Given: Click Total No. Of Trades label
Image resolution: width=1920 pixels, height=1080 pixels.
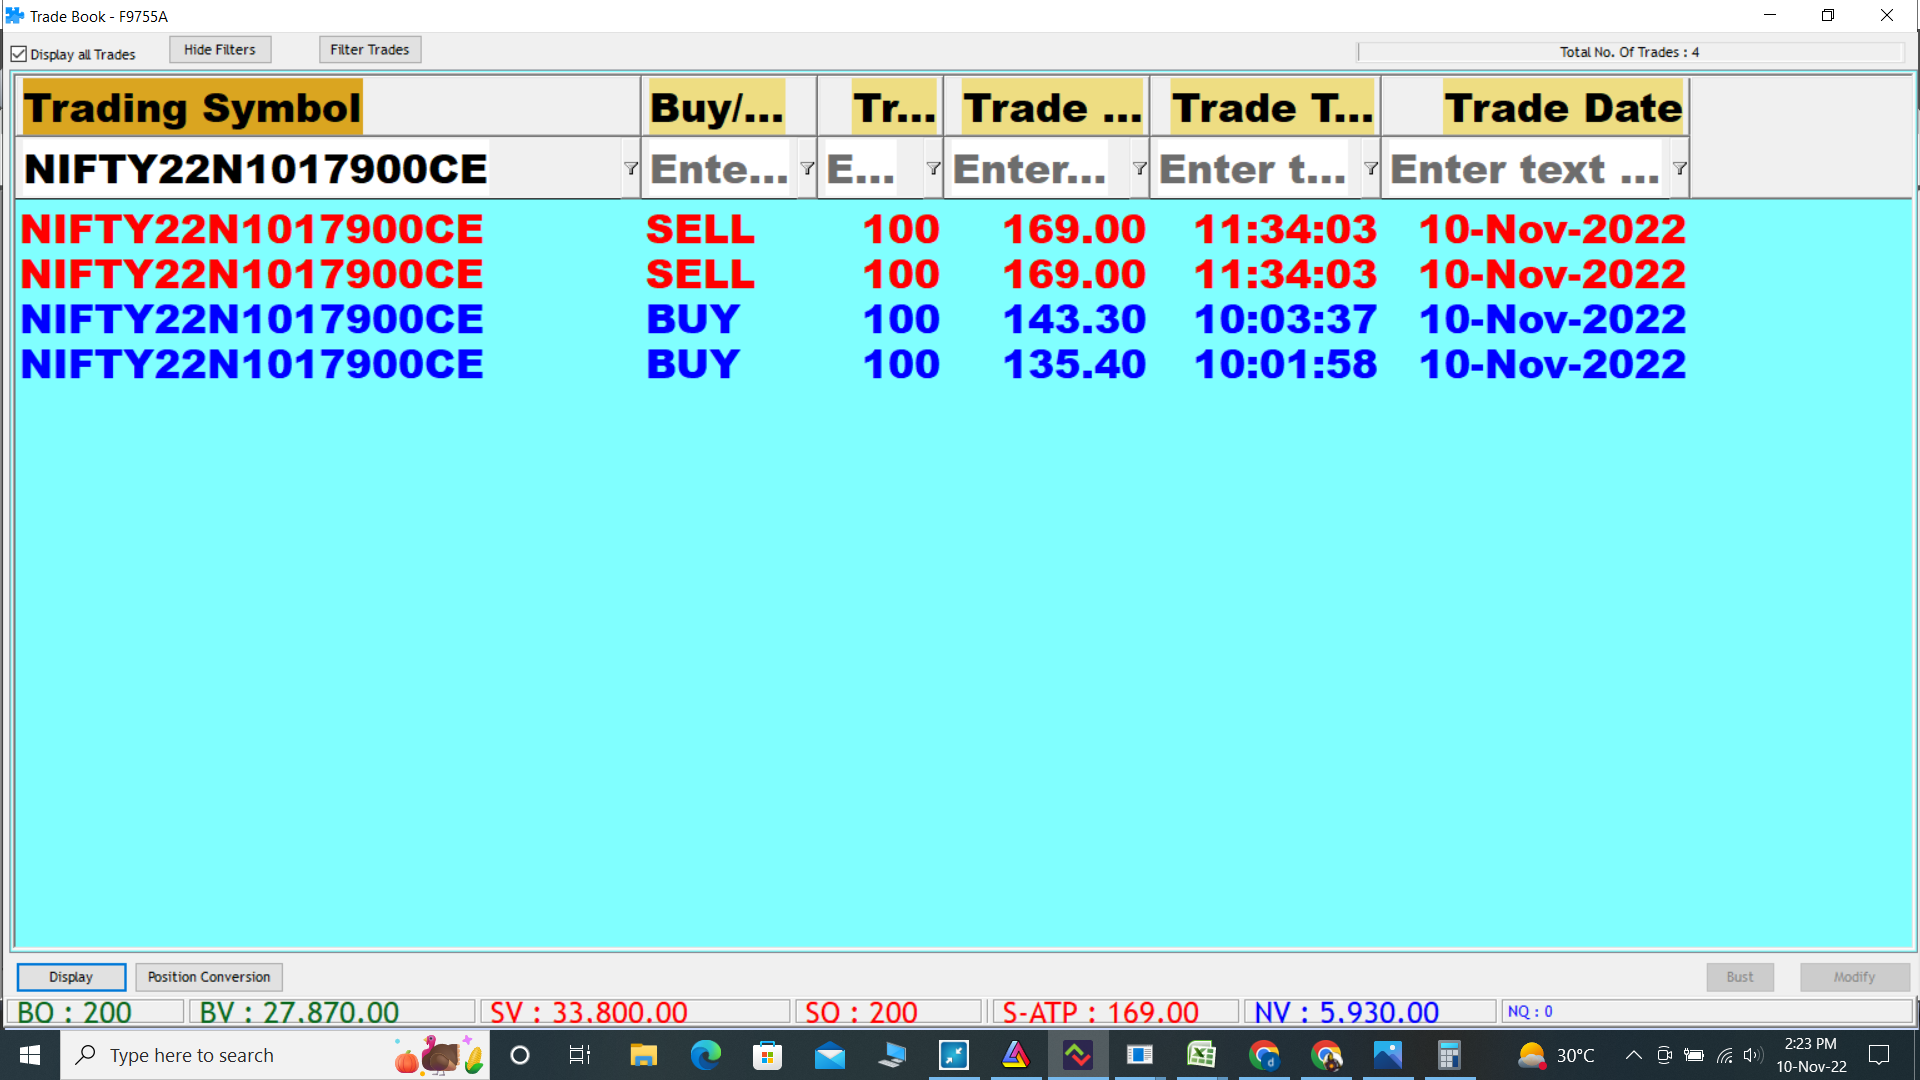Looking at the screenshot, I should pos(1629,52).
